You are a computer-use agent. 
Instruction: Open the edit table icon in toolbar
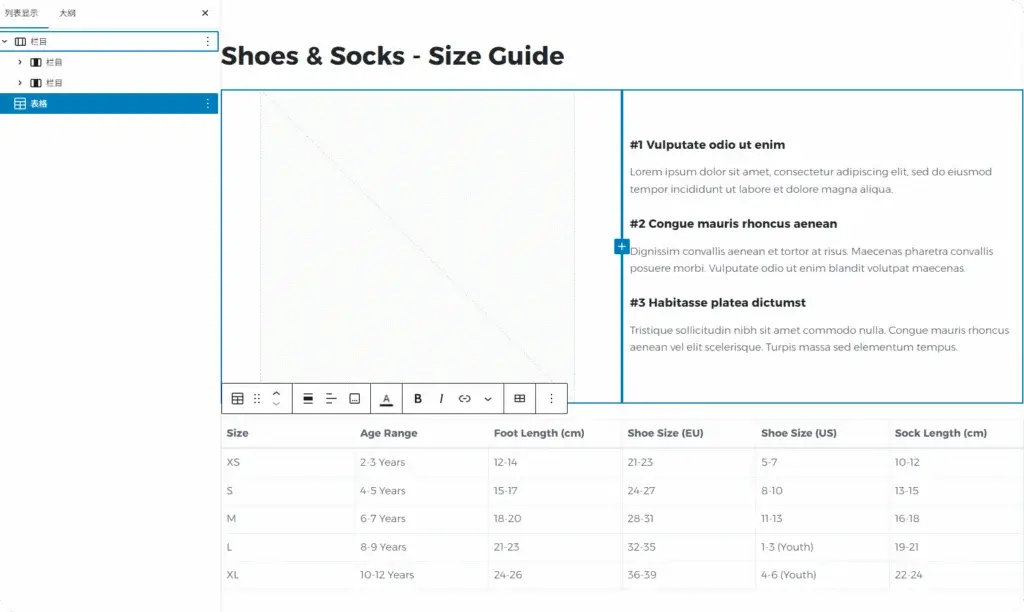pos(520,398)
